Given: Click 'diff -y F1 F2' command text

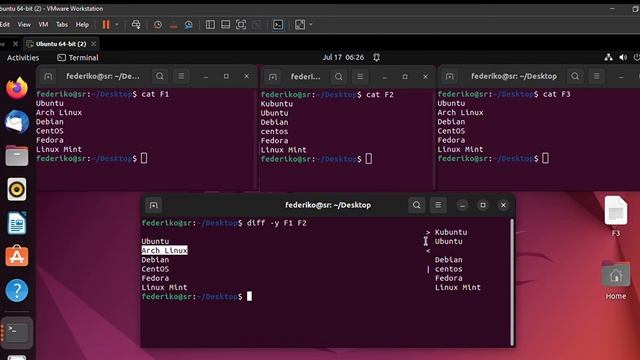Looking at the screenshot, I should point(277,223).
